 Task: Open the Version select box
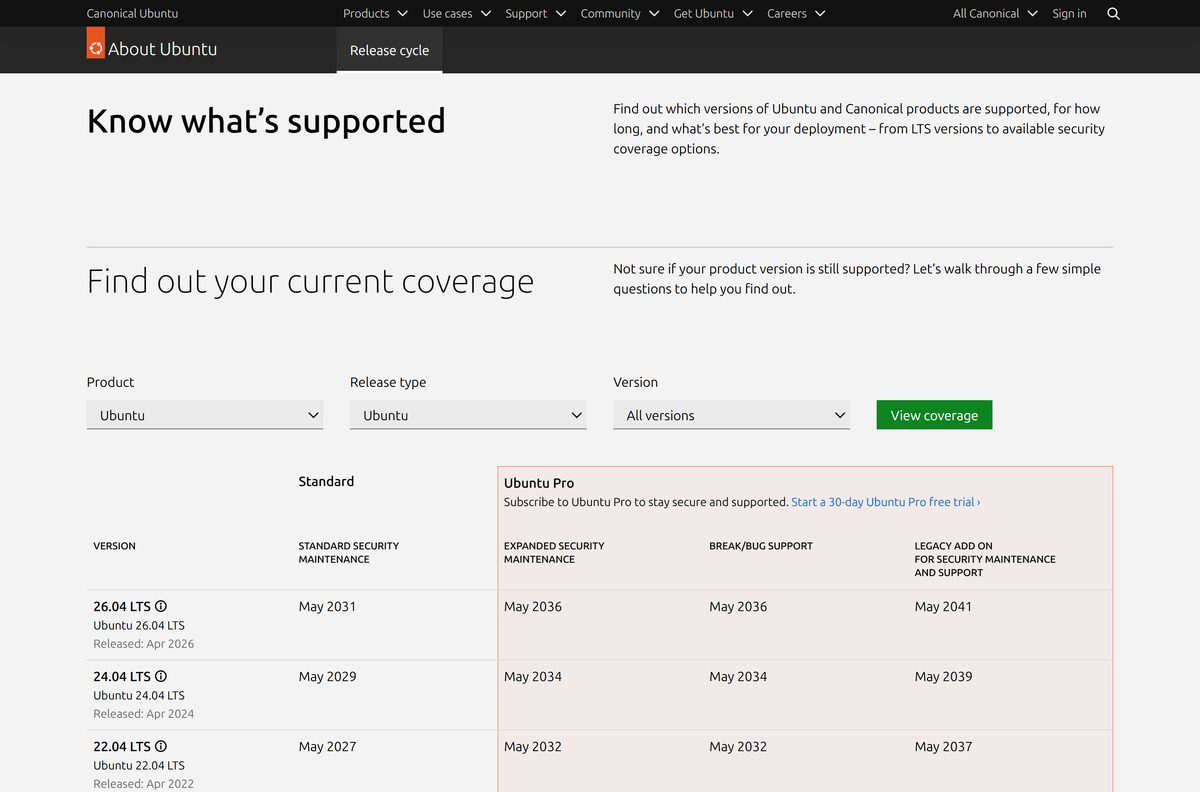(x=731, y=415)
